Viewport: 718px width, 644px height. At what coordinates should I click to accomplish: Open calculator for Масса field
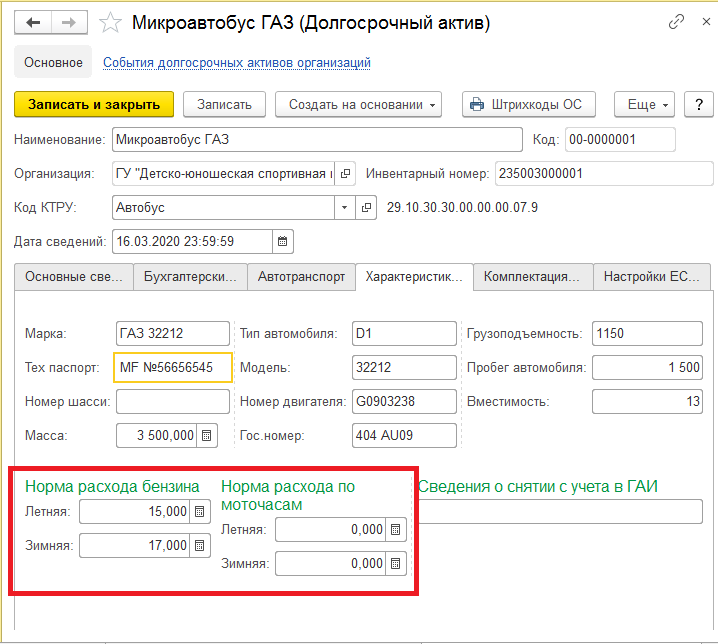[x=207, y=436]
